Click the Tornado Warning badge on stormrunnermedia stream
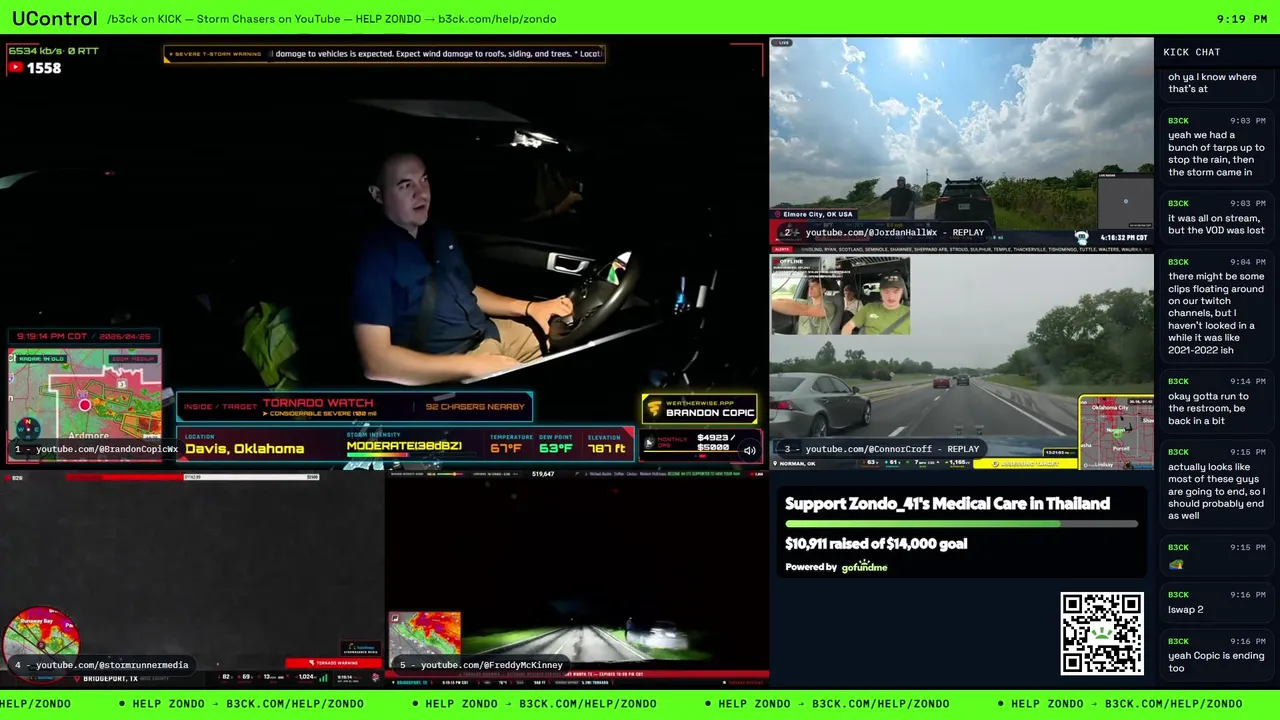Image resolution: width=1280 pixels, height=720 pixels. (x=333, y=663)
